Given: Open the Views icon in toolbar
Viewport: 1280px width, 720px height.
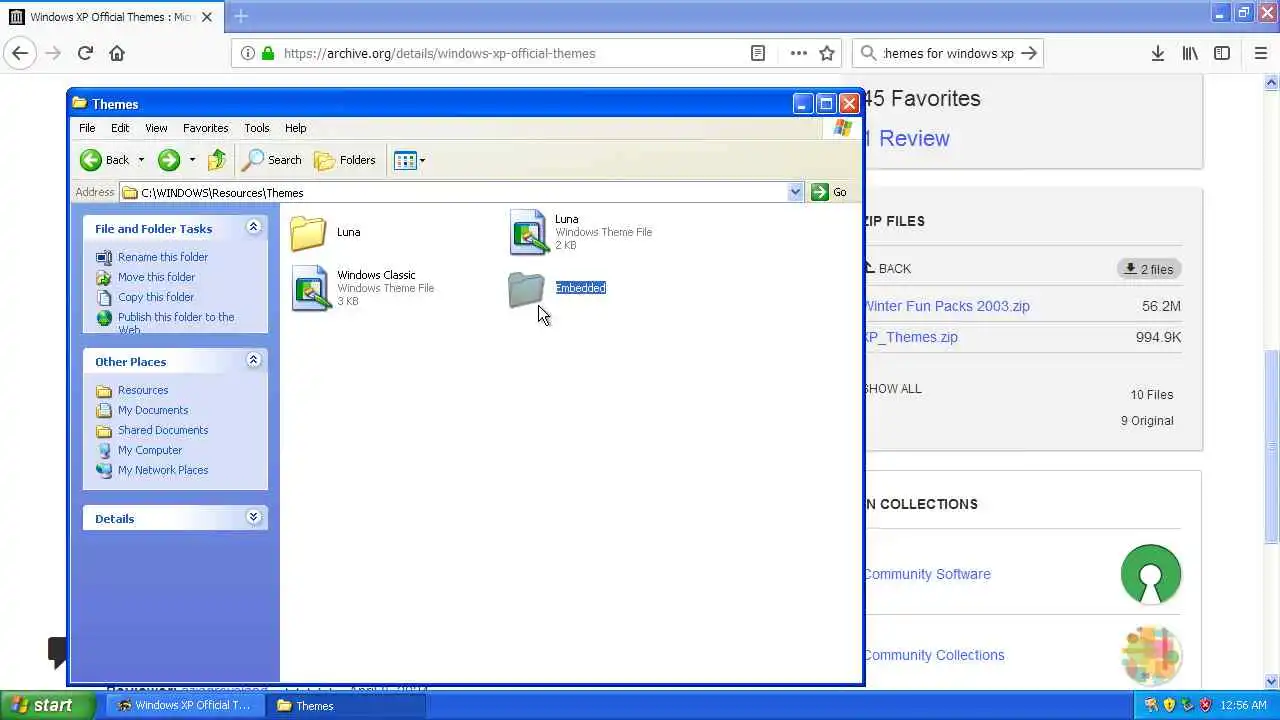Looking at the screenshot, I should pos(405,160).
